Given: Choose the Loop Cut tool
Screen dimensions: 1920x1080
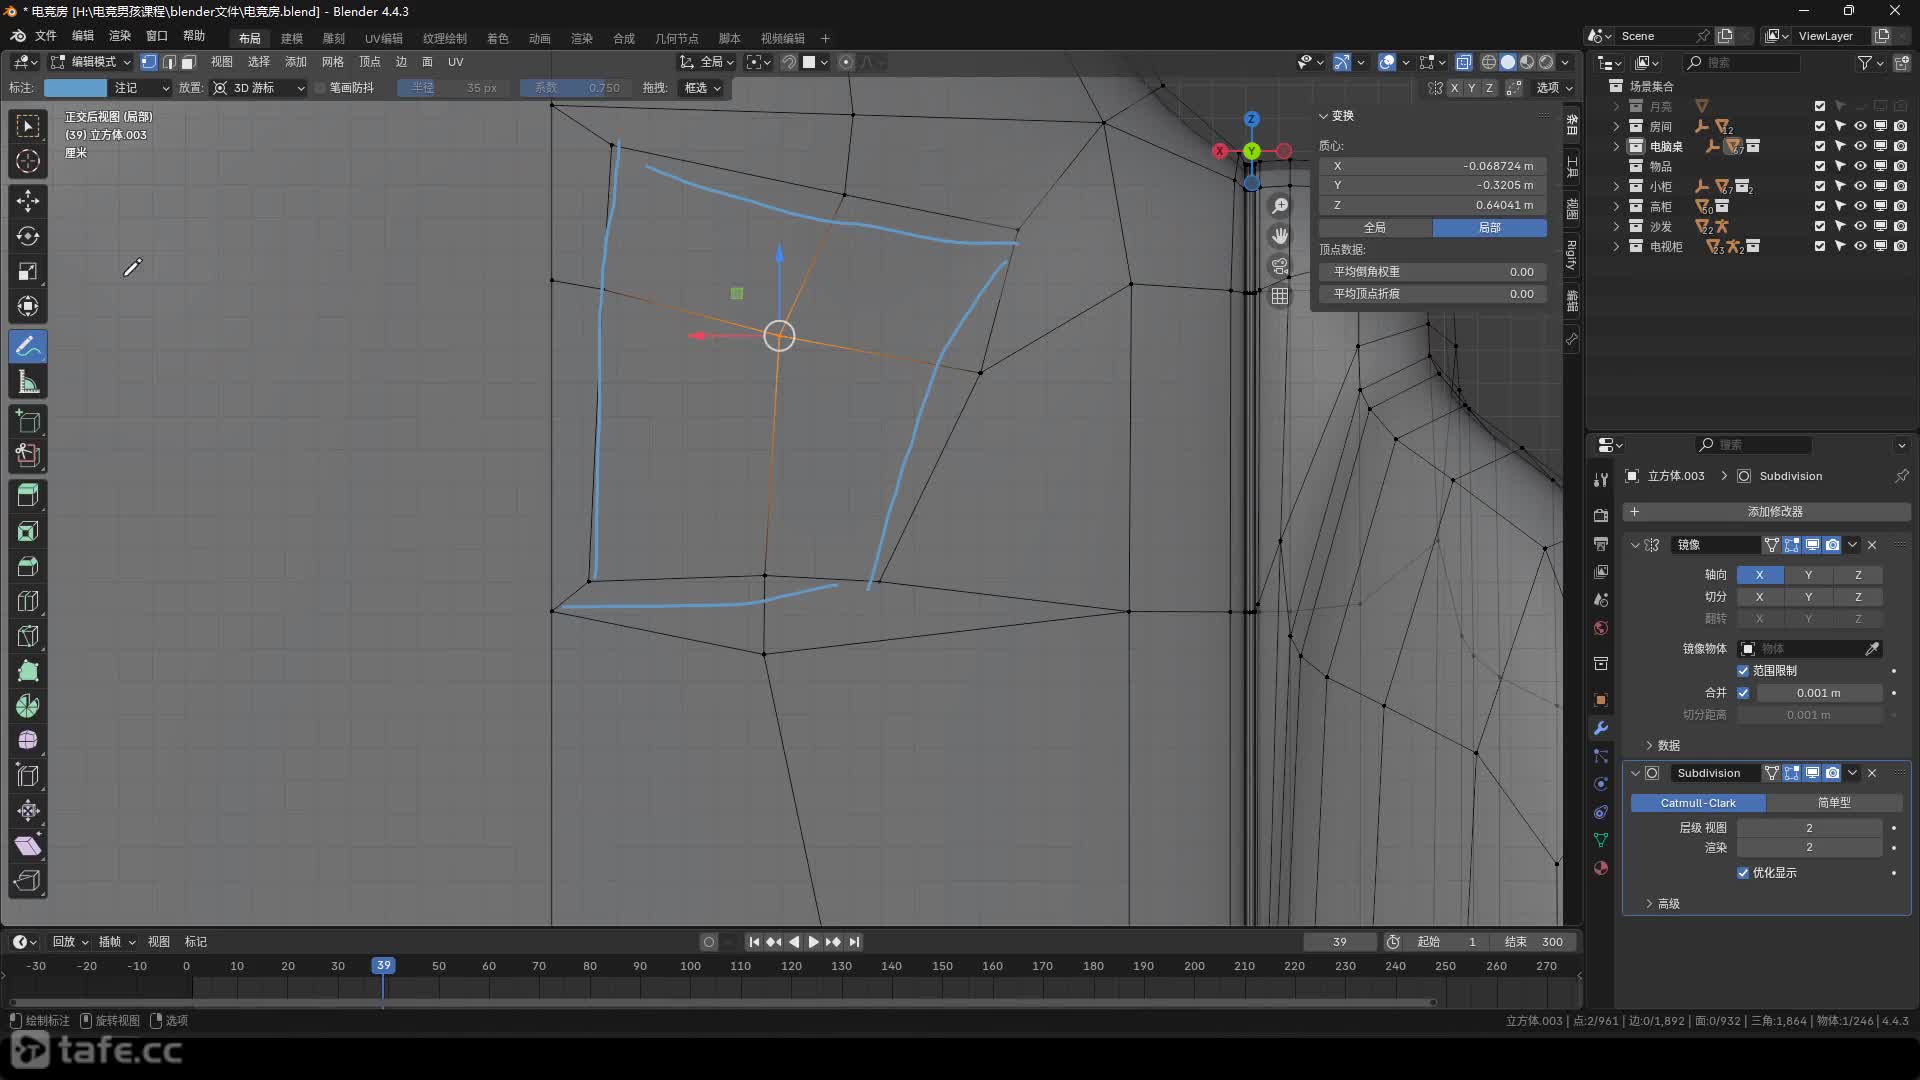Looking at the screenshot, I should click(x=28, y=601).
